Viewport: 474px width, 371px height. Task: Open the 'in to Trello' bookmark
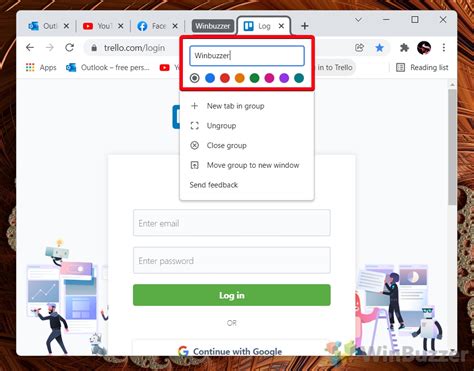[334, 67]
